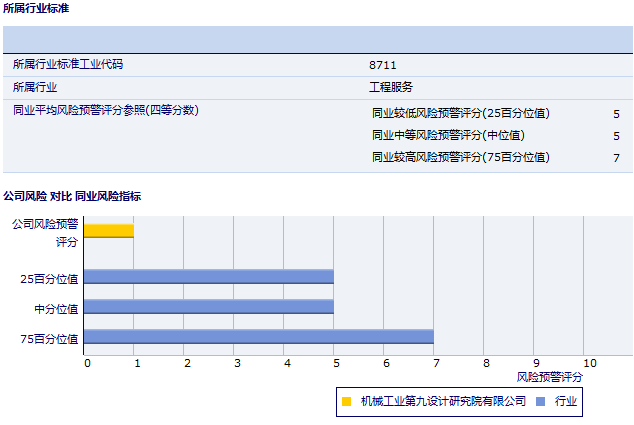
Task: Click the 75百分位值 axis label
Action: pos(49,339)
